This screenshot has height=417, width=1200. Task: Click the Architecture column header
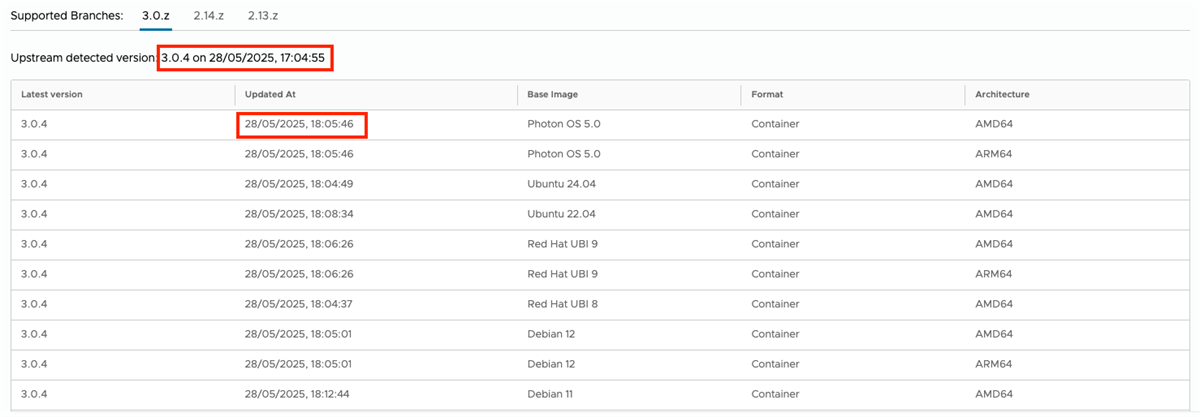pos(1002,94)
